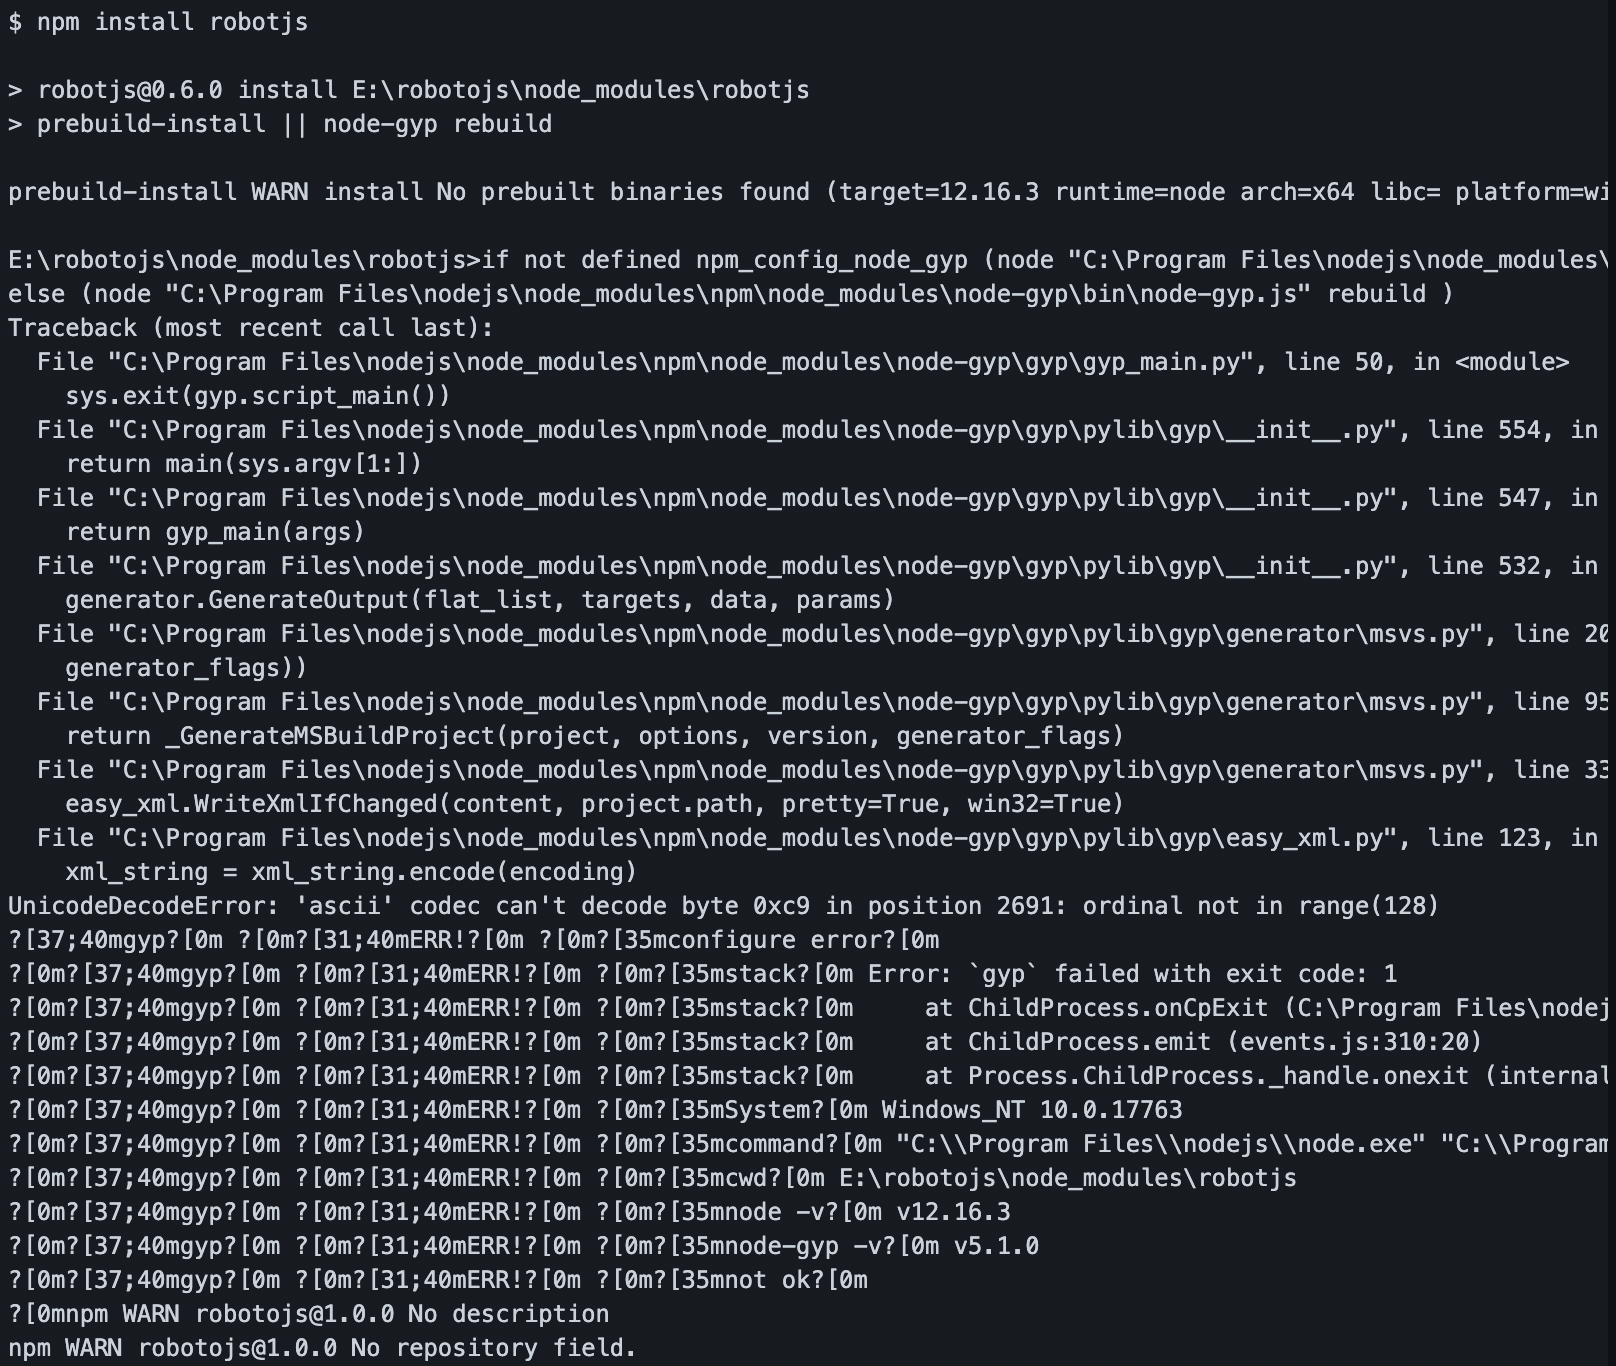Click the 'return main(sys.argv[1:])' line

point(244,464)
